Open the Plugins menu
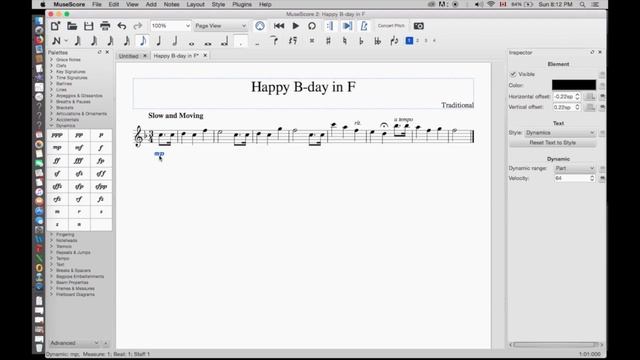 tap(242, 4)
